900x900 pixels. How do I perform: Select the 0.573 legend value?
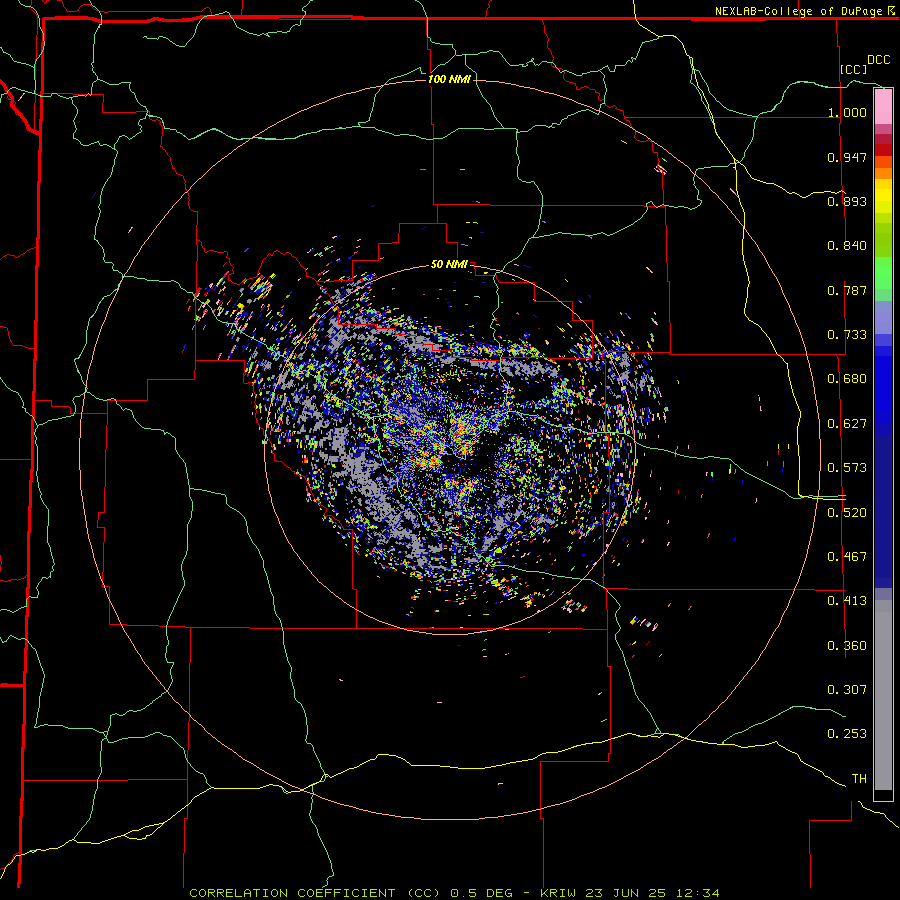pyautogui.click(x=847, y=468)
